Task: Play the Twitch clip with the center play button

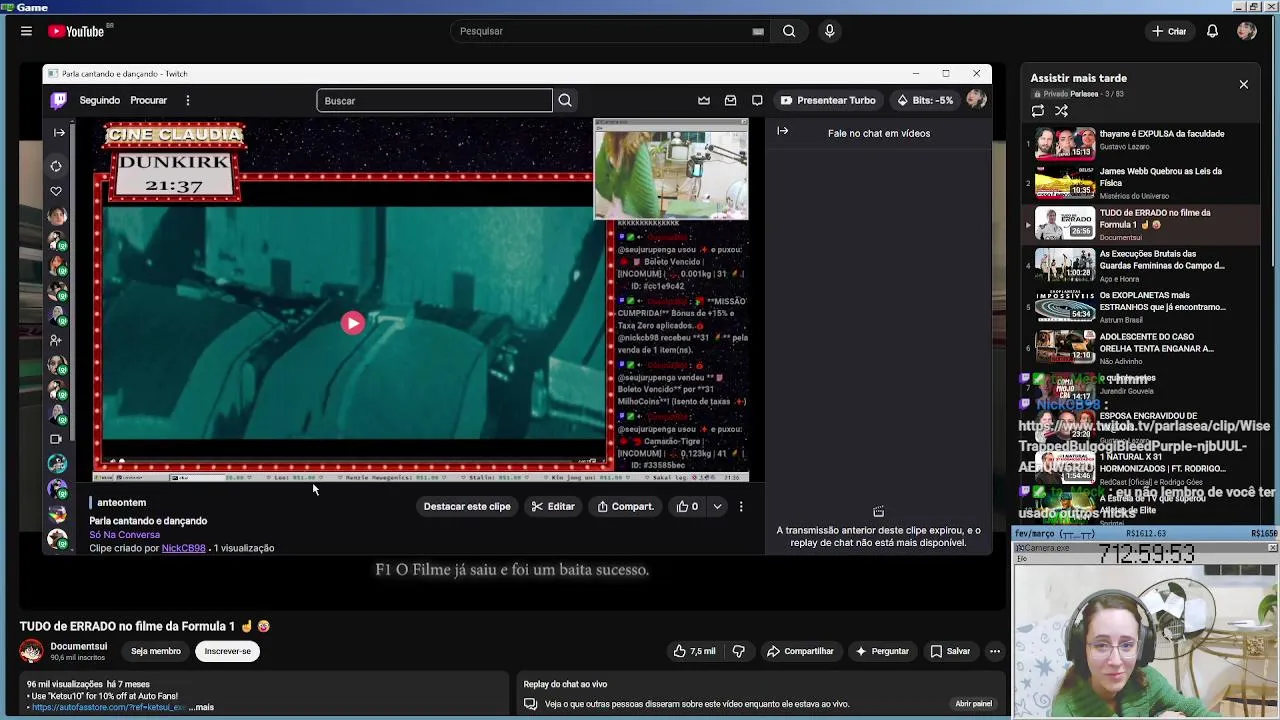Action: 353,322
